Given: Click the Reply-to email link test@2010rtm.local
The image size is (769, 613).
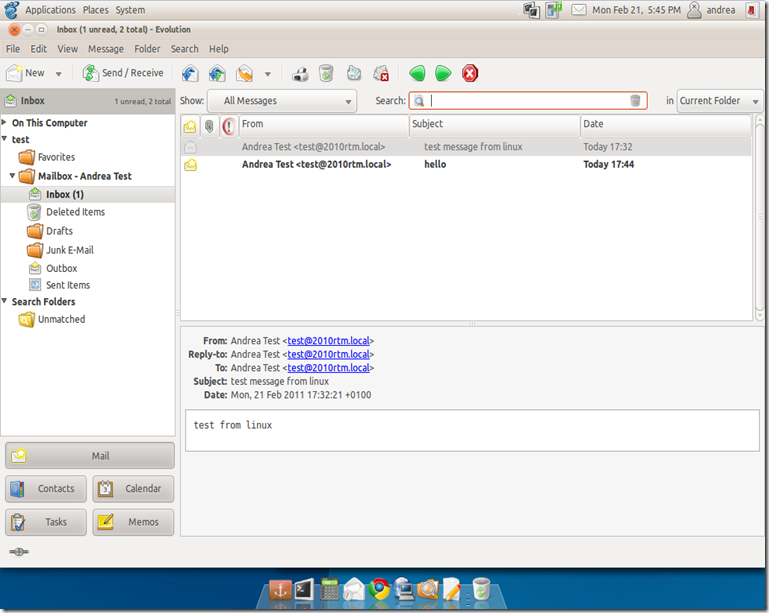Looking at the screenshot, I should (x=328, y=354).
